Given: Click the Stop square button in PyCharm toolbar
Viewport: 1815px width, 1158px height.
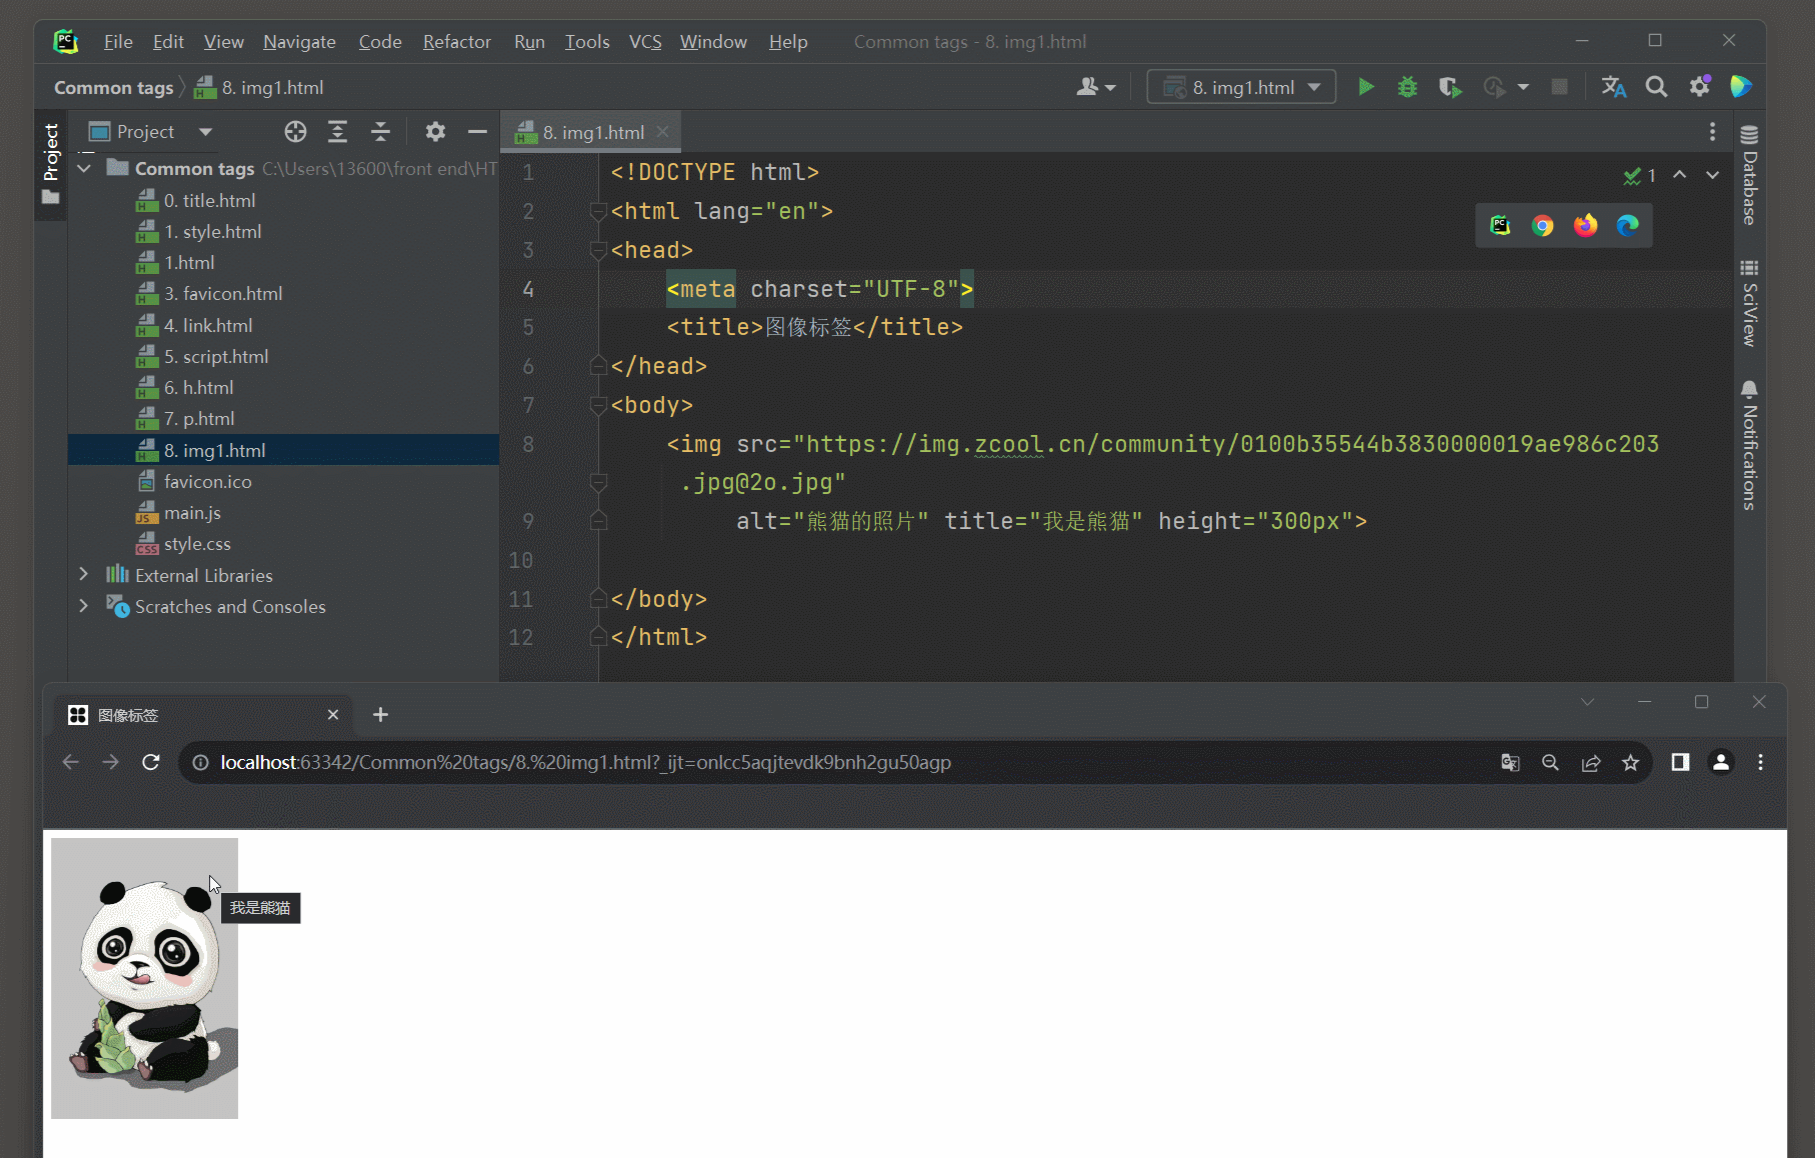Looking at the screenshot, I should point(1559,87).
